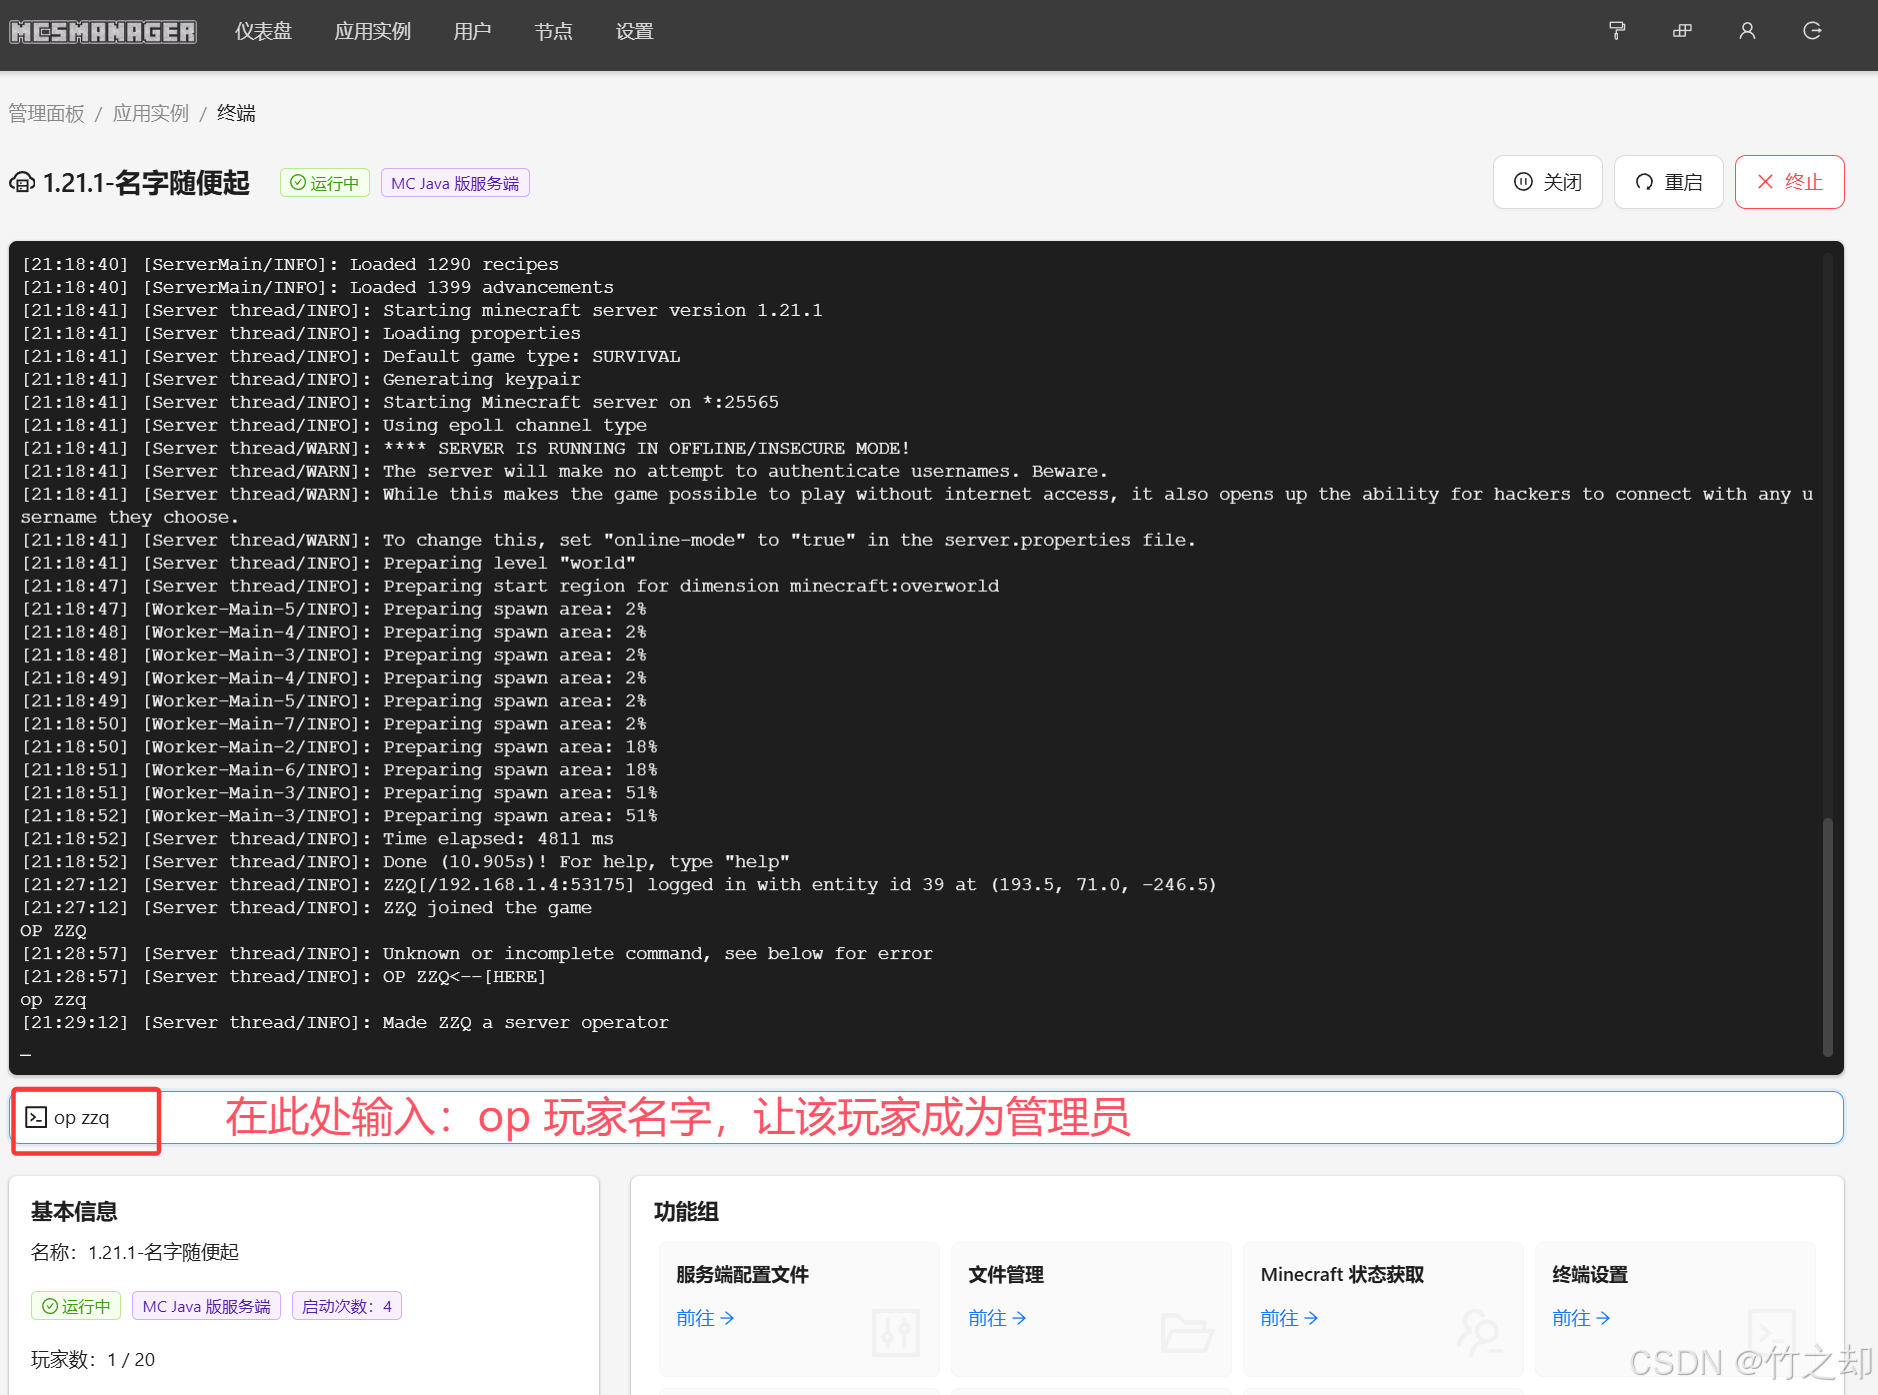Select 节点 in the navigation bar
The image size is (1878, 1395).
(553, 32)
